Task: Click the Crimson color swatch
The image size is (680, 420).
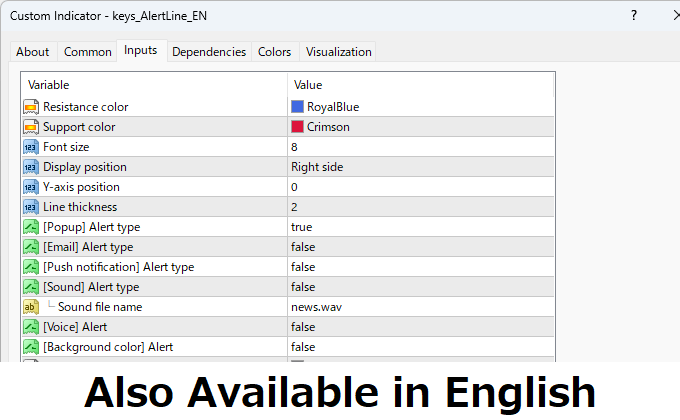Action: 297,127
